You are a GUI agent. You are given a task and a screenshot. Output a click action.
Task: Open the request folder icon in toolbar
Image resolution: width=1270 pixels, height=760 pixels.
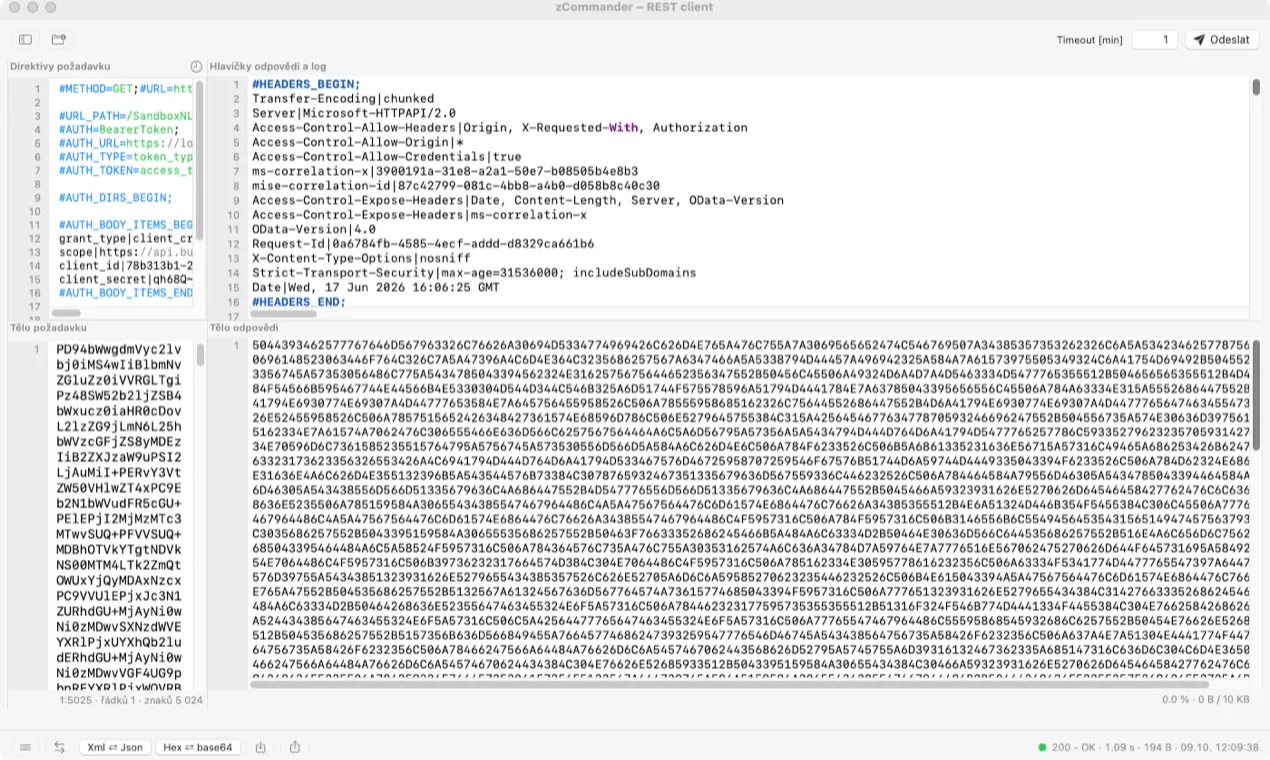click(59, 40)
